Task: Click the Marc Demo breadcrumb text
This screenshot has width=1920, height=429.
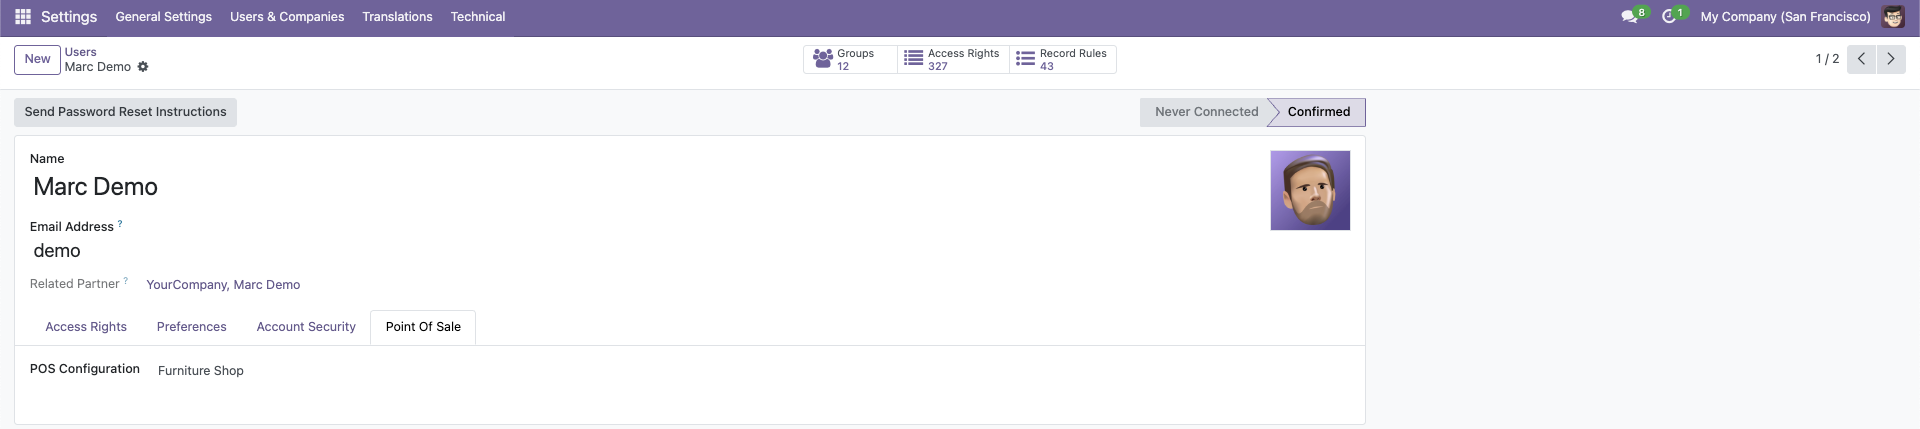Action: coord(98,67)
